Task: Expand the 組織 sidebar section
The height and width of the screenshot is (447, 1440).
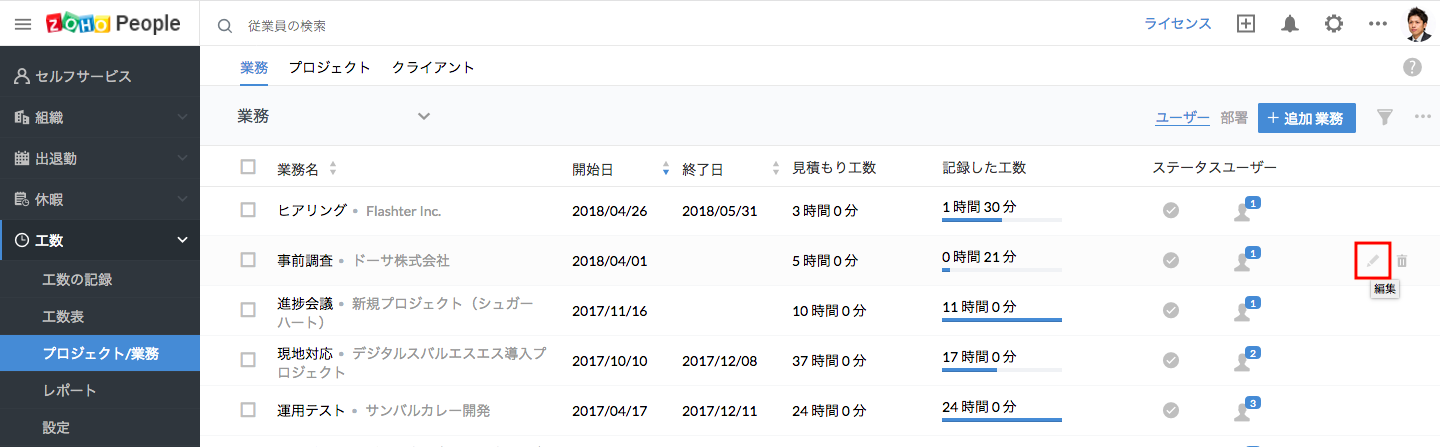Action: point(182,117)
